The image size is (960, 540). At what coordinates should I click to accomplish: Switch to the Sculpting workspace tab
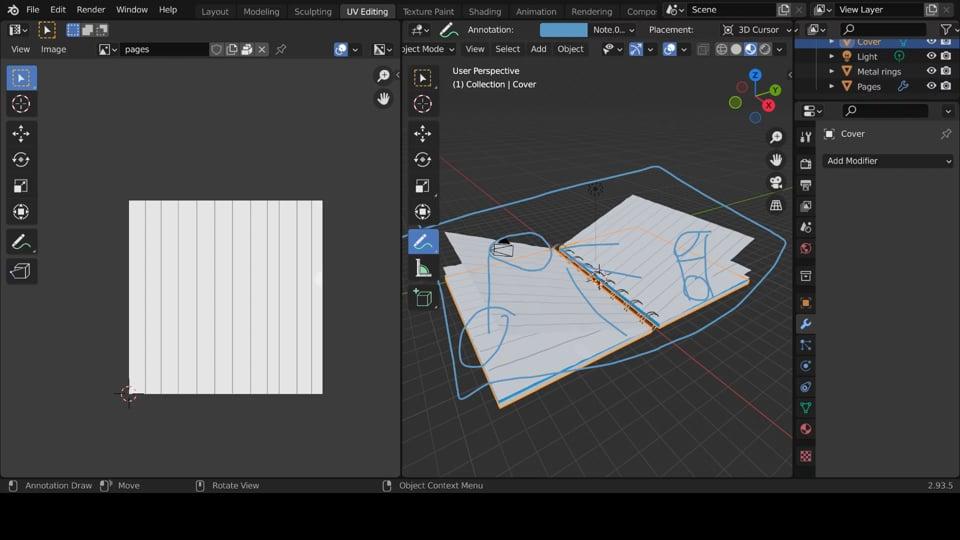[x=312, y=12]
